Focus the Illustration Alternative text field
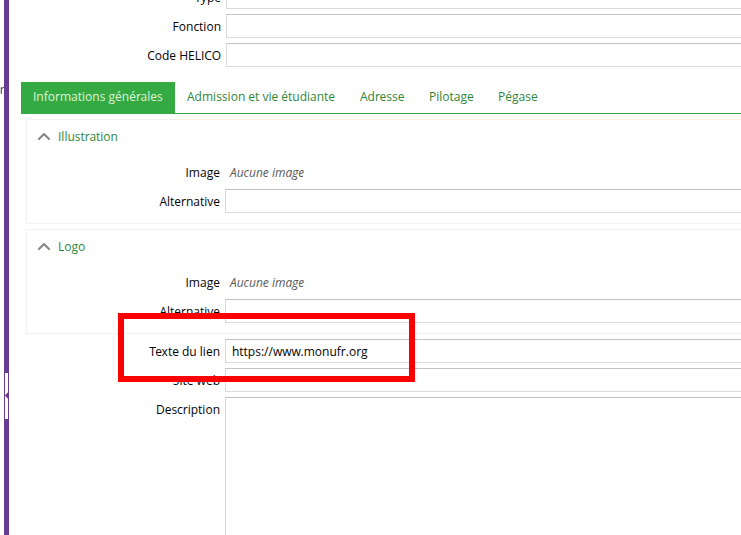 (482, 202)
